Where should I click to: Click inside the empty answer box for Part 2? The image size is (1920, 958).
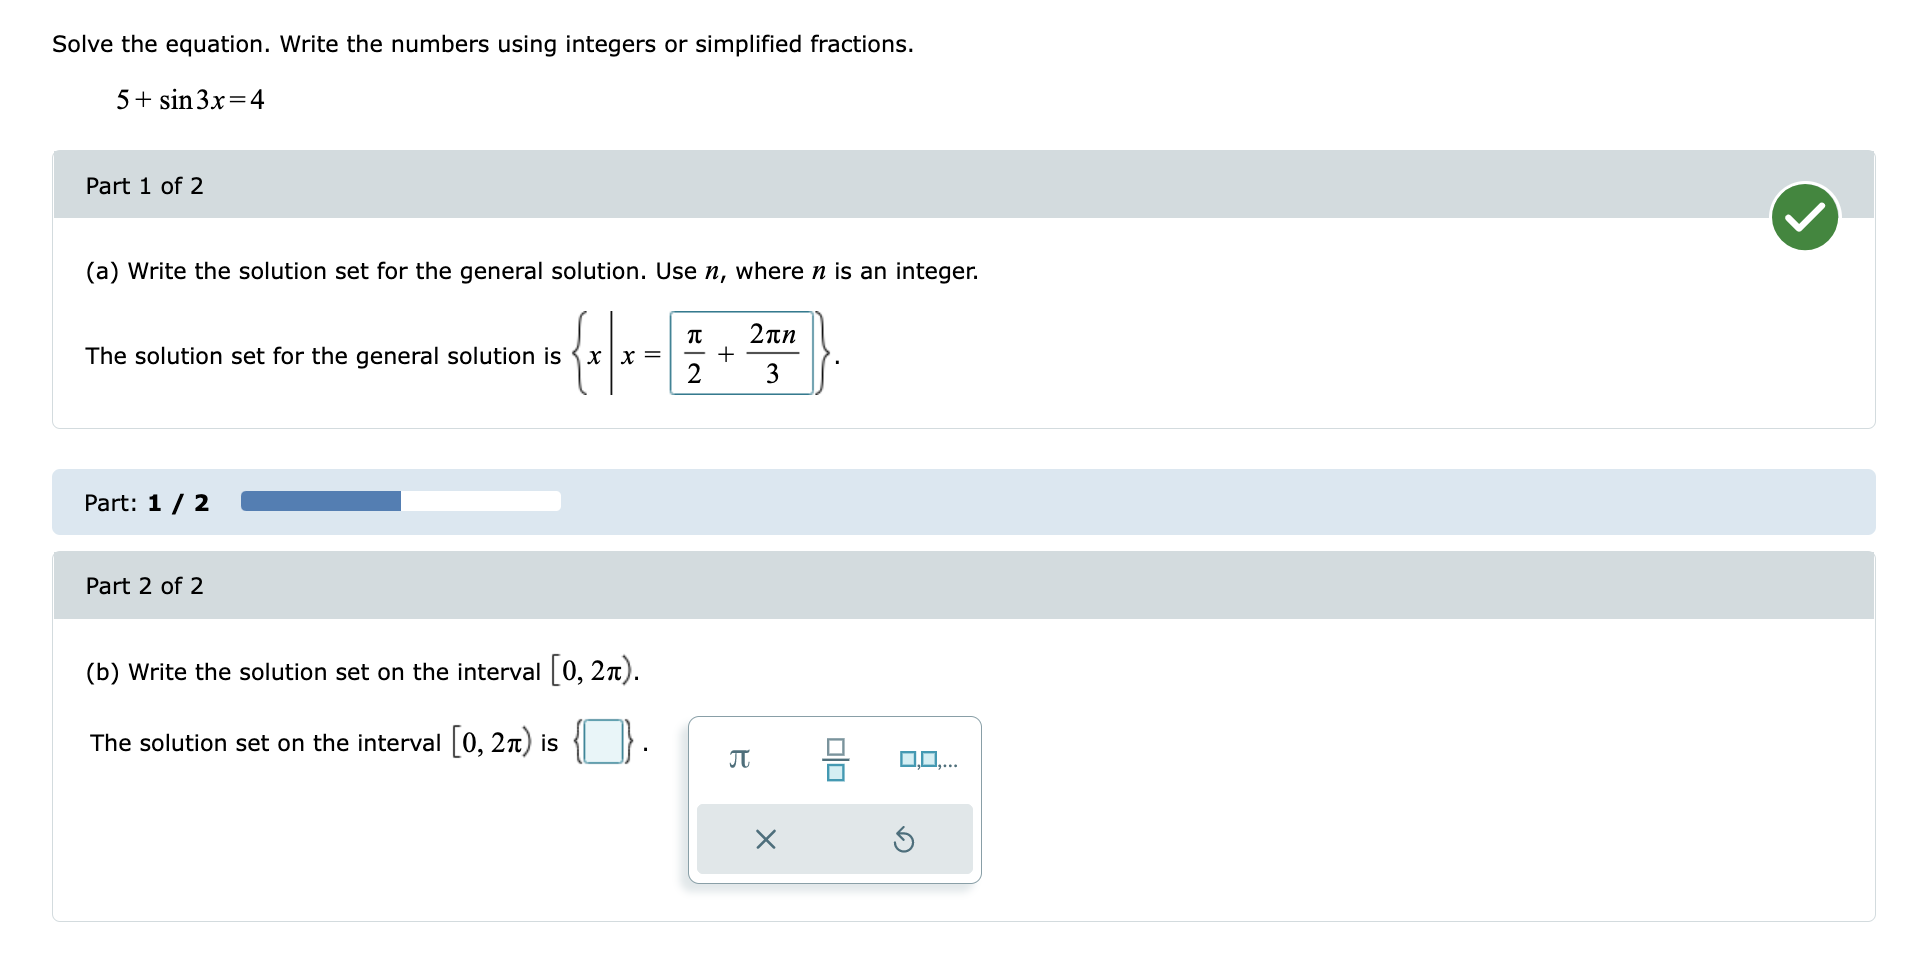click(x=602, y=741)
